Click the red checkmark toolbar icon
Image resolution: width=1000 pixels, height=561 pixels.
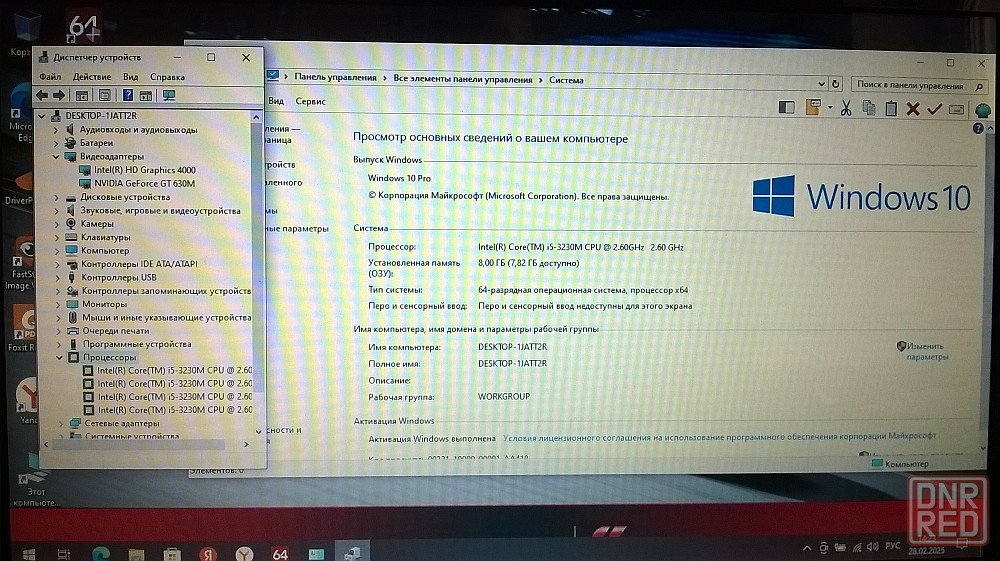934,109
